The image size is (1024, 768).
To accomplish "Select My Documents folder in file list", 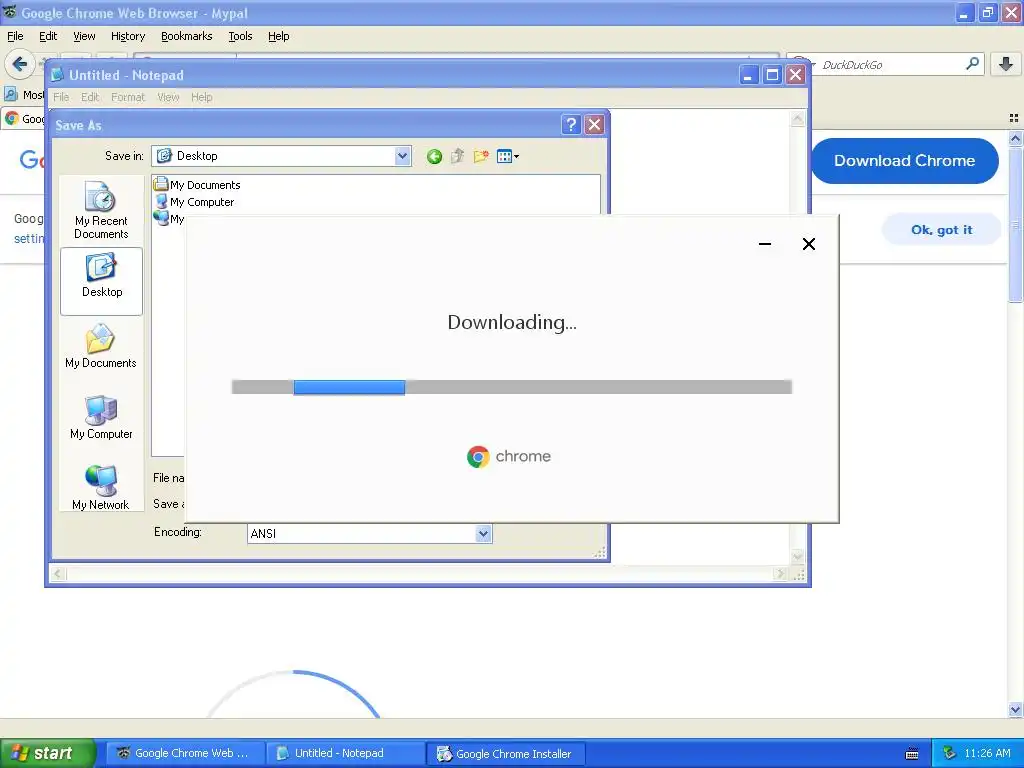I will click(x=197, y=185).
